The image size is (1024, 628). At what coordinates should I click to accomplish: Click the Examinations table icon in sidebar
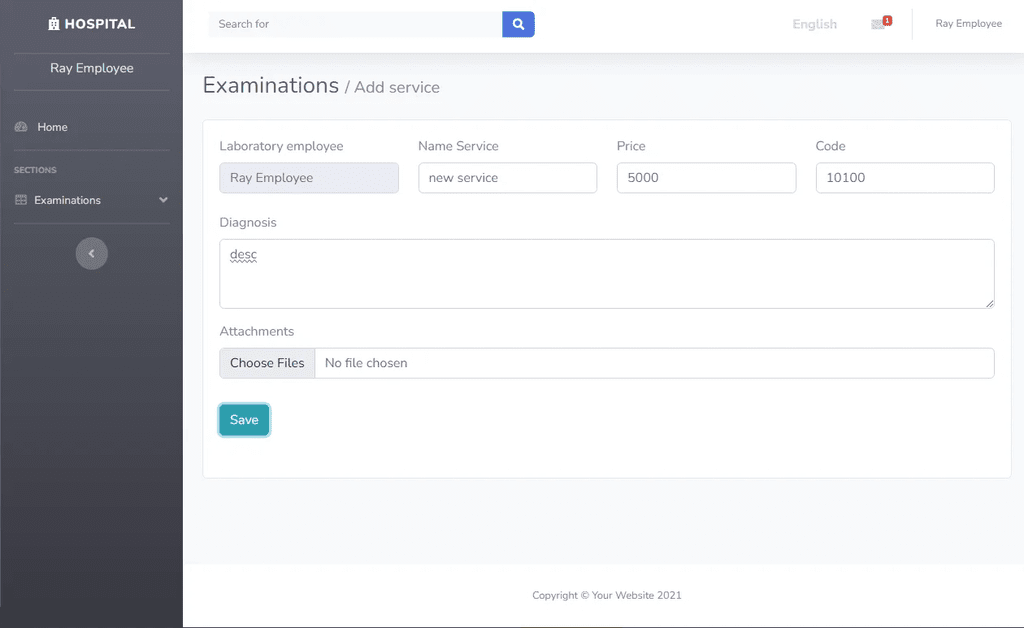point(21,200)
